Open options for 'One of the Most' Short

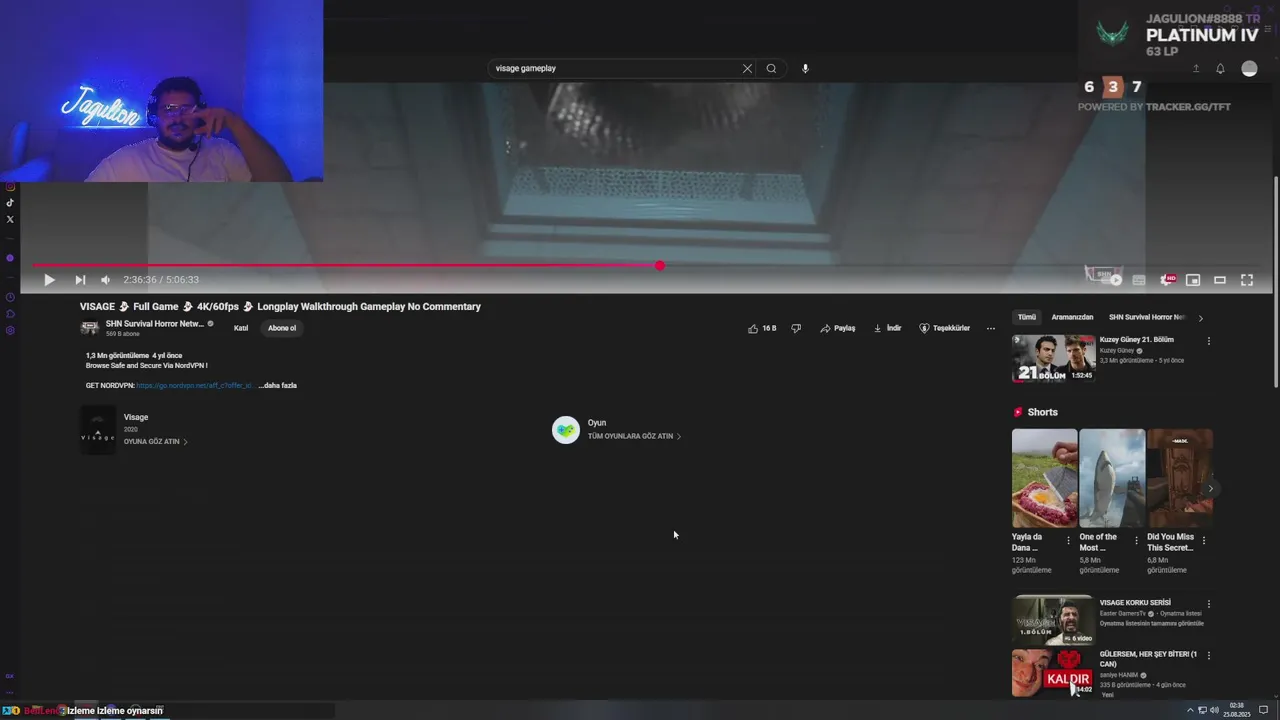tap(1136, 541)
